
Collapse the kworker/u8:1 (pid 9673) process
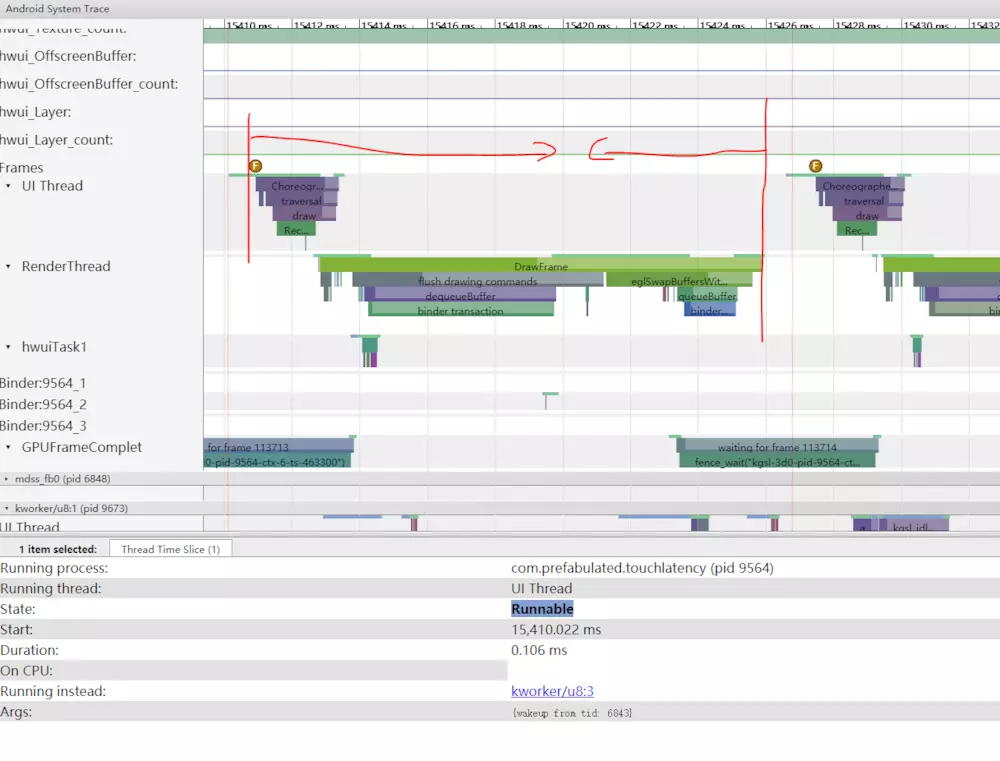tap(6, 508)
